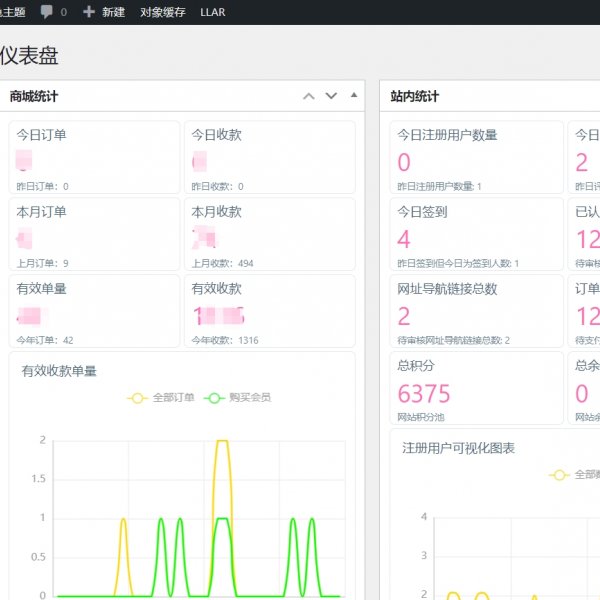Collapse the 商城统计 panel with triangle toggle
This screenshot has height=600, width=600.
click(x=353, y=96)
